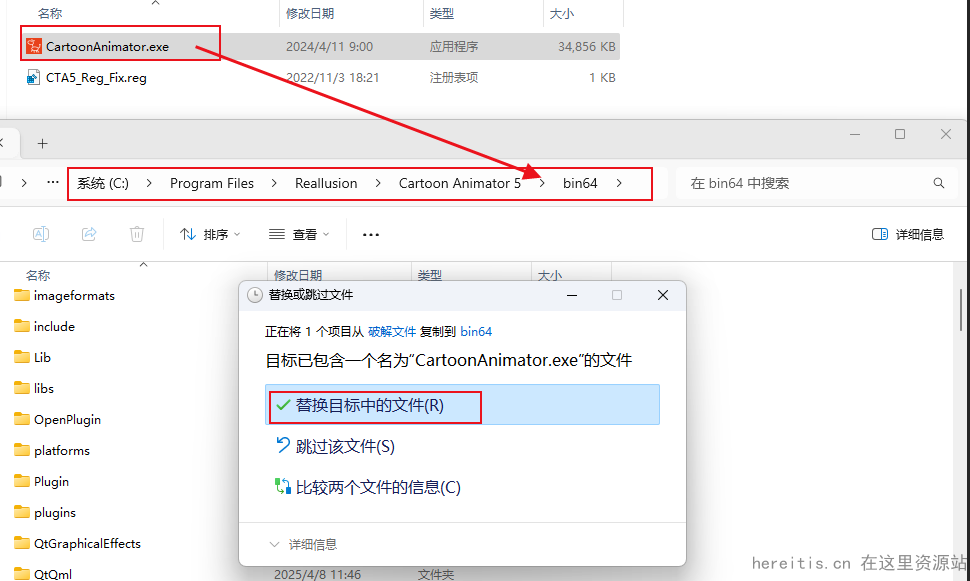Click the 34,856 KB size cell
The image size is (970, 581).
click(x=586, y=46)
